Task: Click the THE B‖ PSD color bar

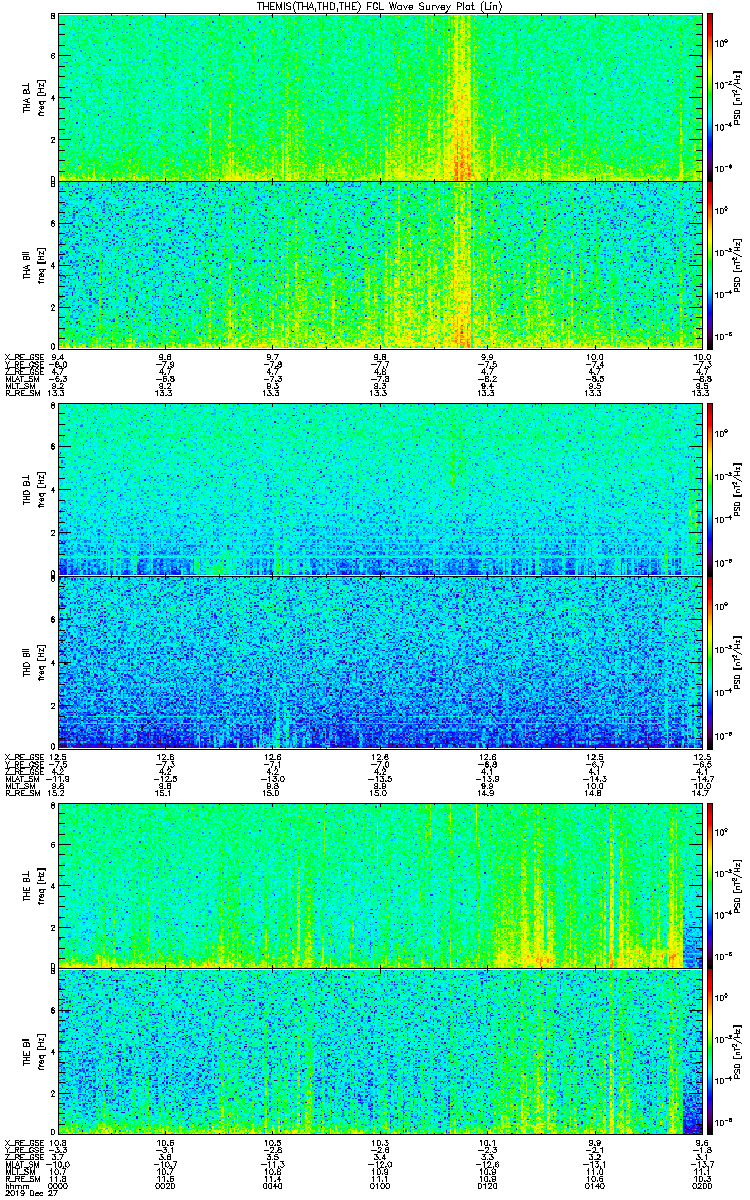Action: [710, 1051]
